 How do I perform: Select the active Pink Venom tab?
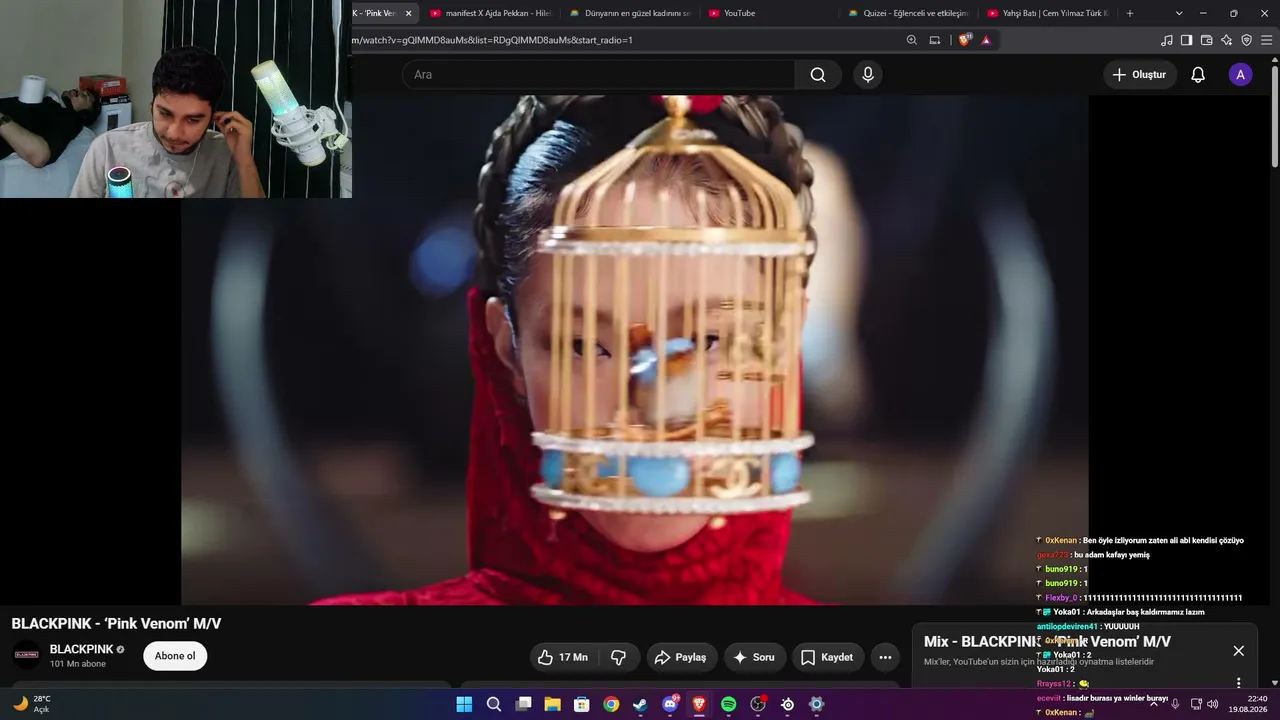tap(375, 13)
